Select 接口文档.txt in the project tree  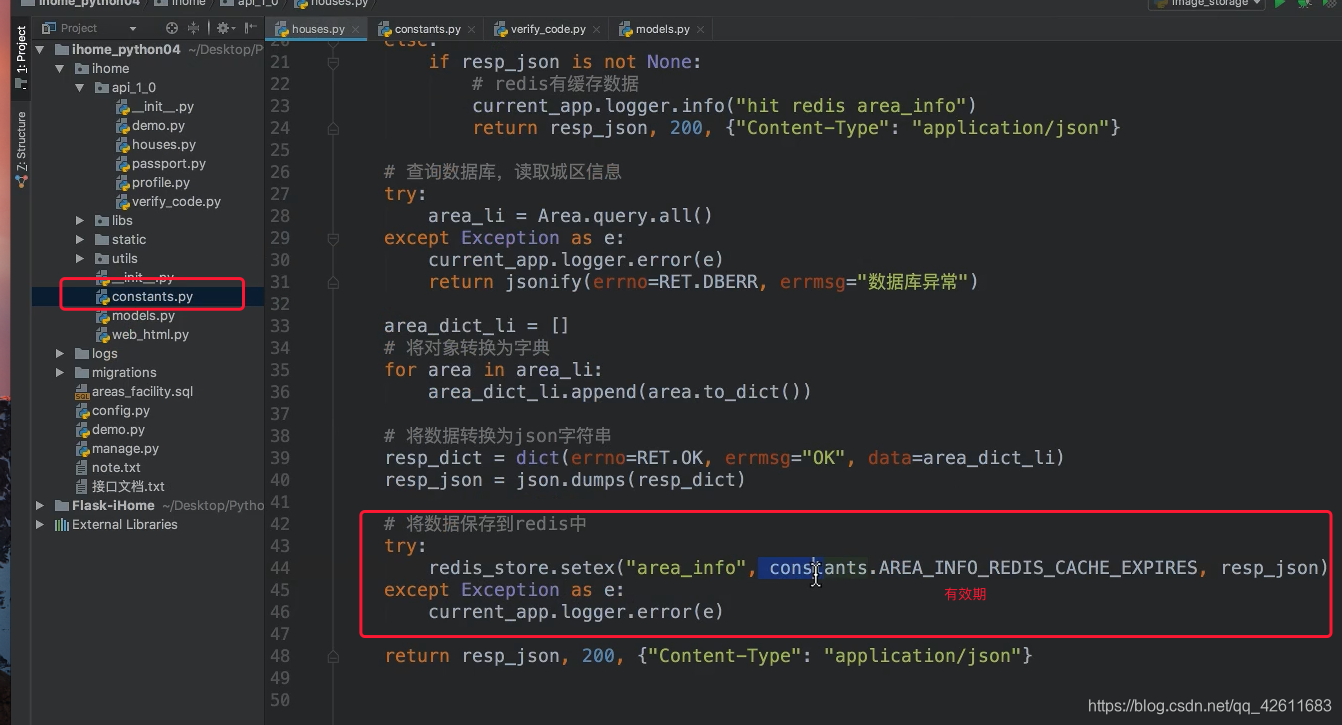[120, 486]
